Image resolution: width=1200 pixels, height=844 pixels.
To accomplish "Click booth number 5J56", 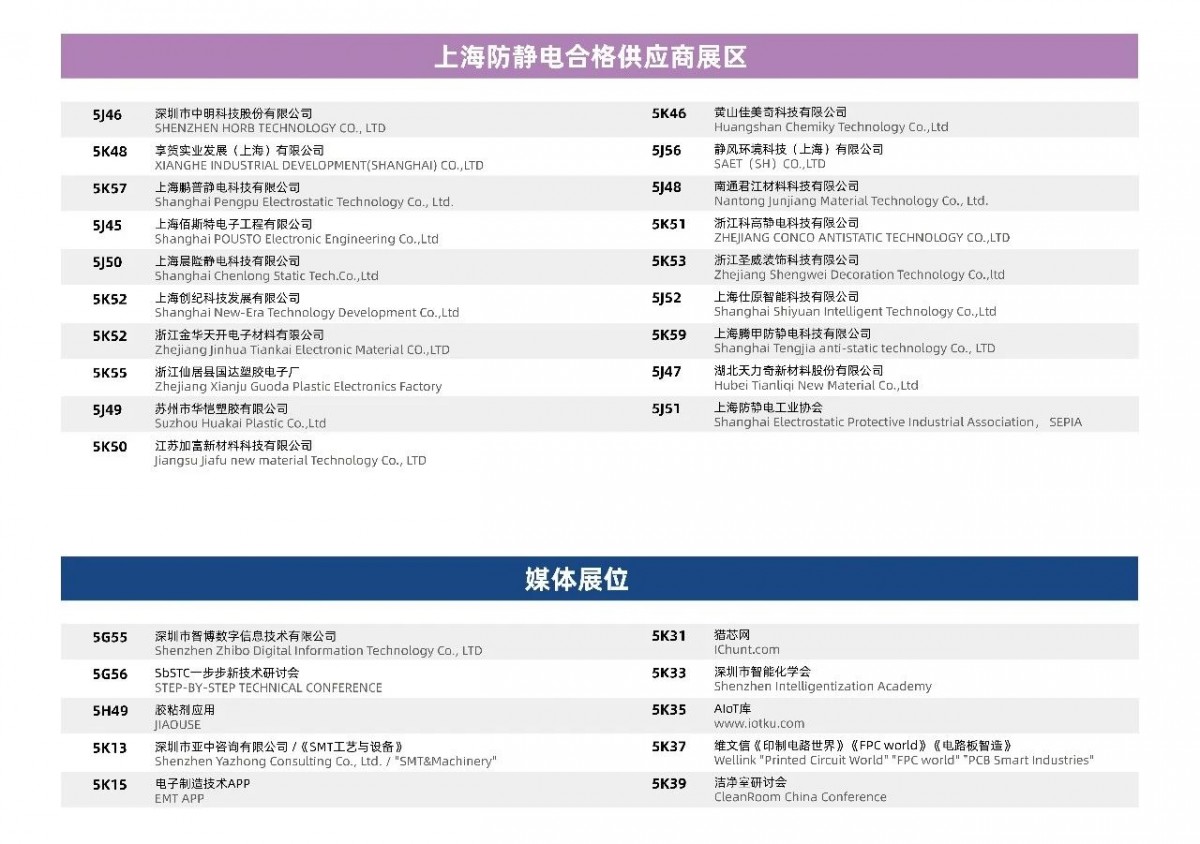I will (667, 151).
